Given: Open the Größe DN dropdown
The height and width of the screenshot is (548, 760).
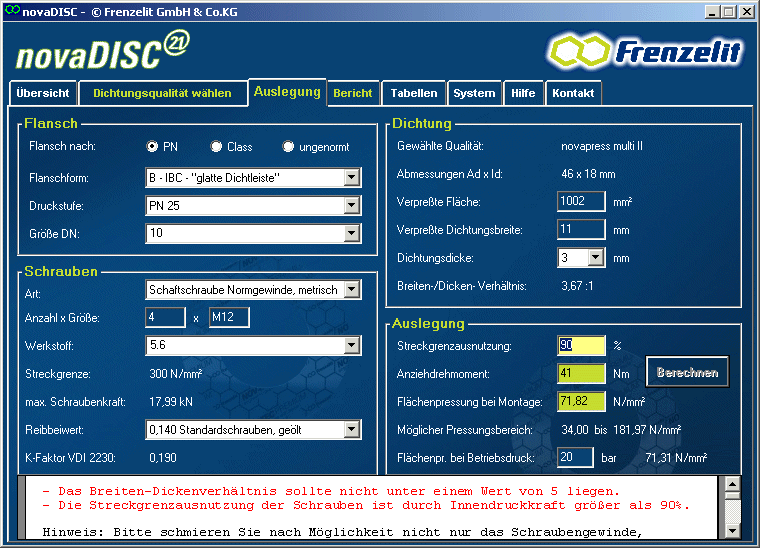Looking at the screenshot, I should [351, 234].
